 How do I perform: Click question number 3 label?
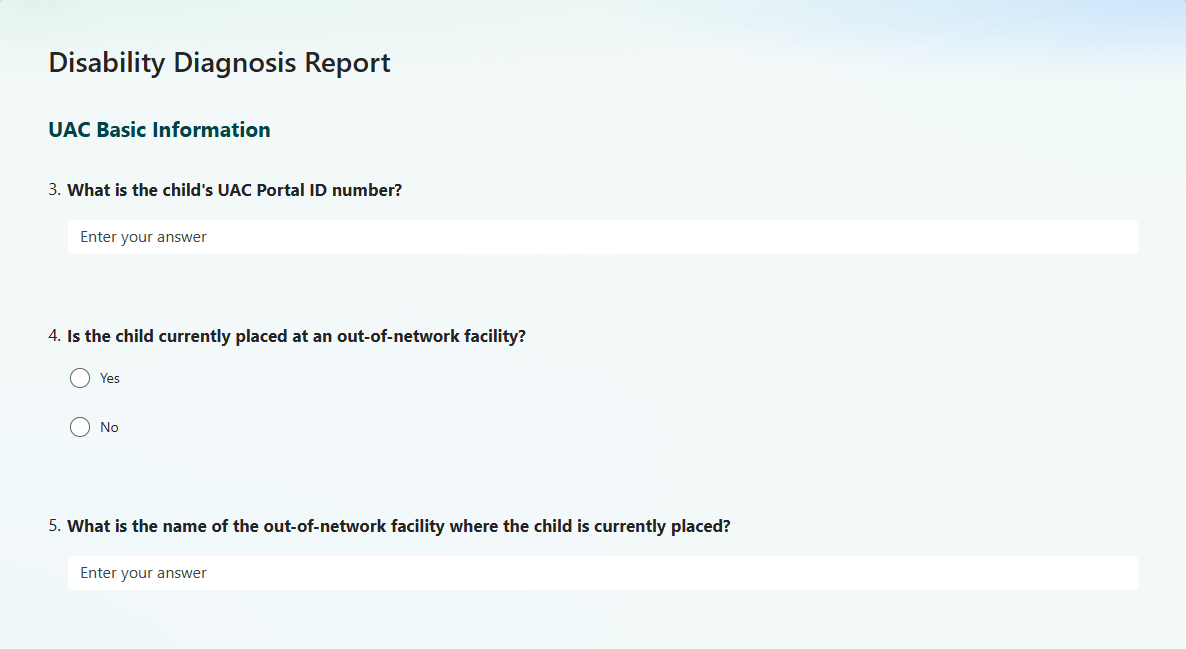point(54,190)
